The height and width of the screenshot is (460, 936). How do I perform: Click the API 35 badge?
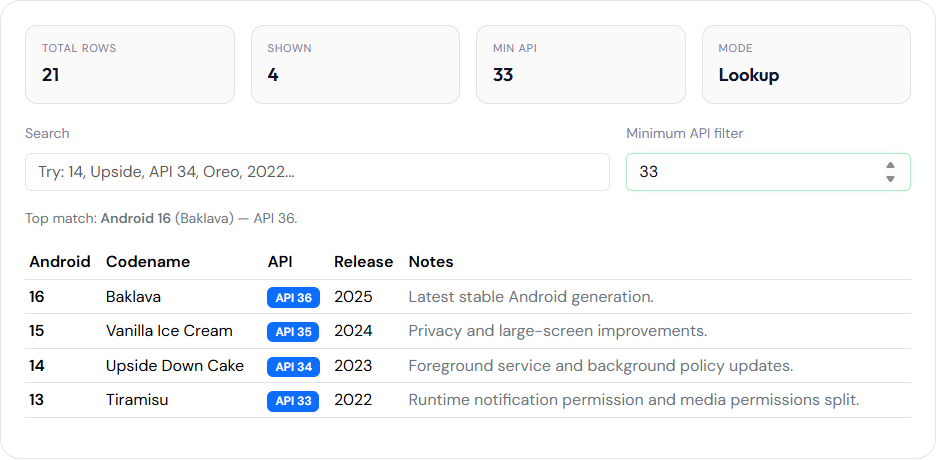[x=293, y=332]
